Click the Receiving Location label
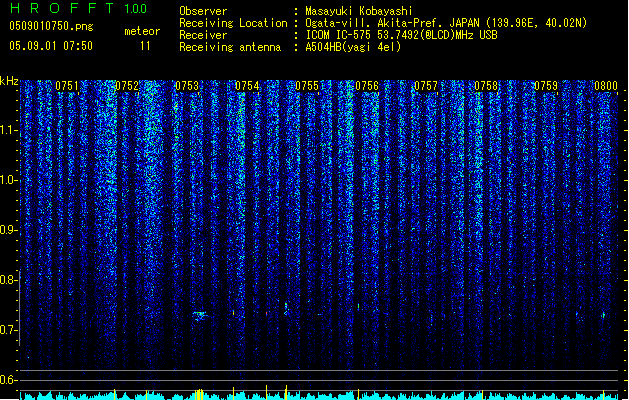629x400 pixels. pyautogui.click(x=233, y=23)
